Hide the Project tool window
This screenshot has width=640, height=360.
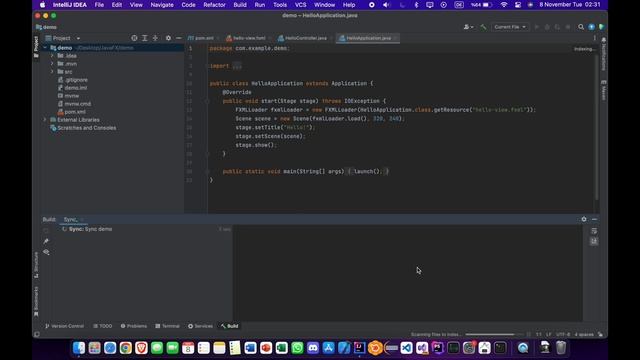point(178,38)
